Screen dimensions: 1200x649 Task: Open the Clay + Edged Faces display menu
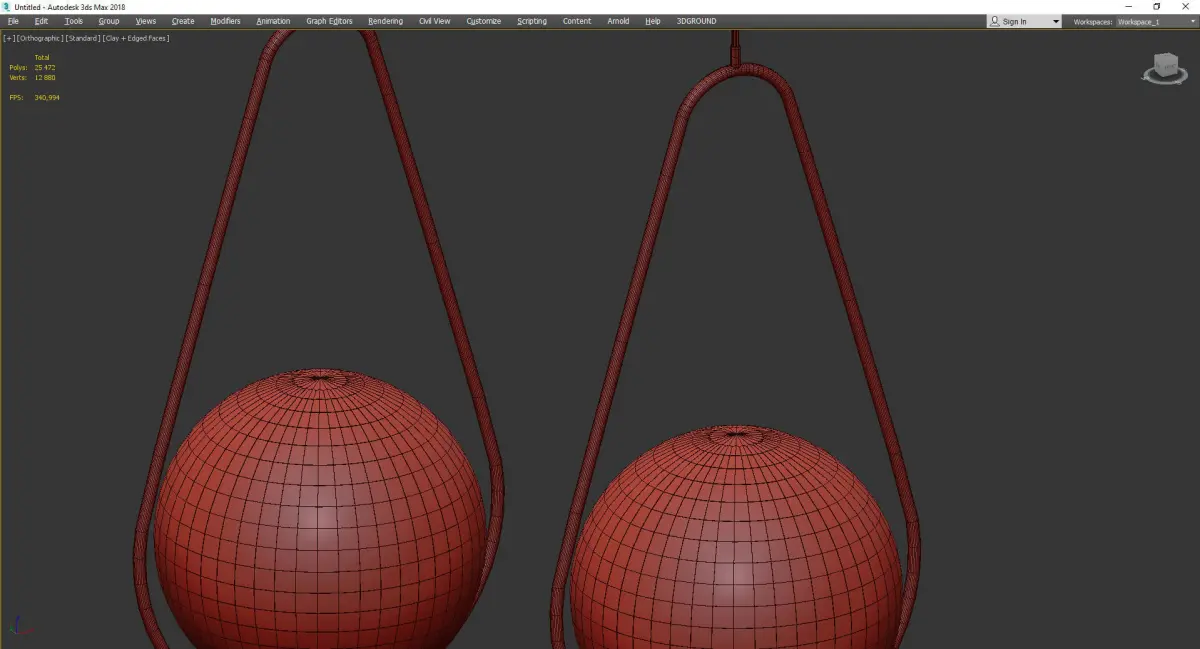135,38
